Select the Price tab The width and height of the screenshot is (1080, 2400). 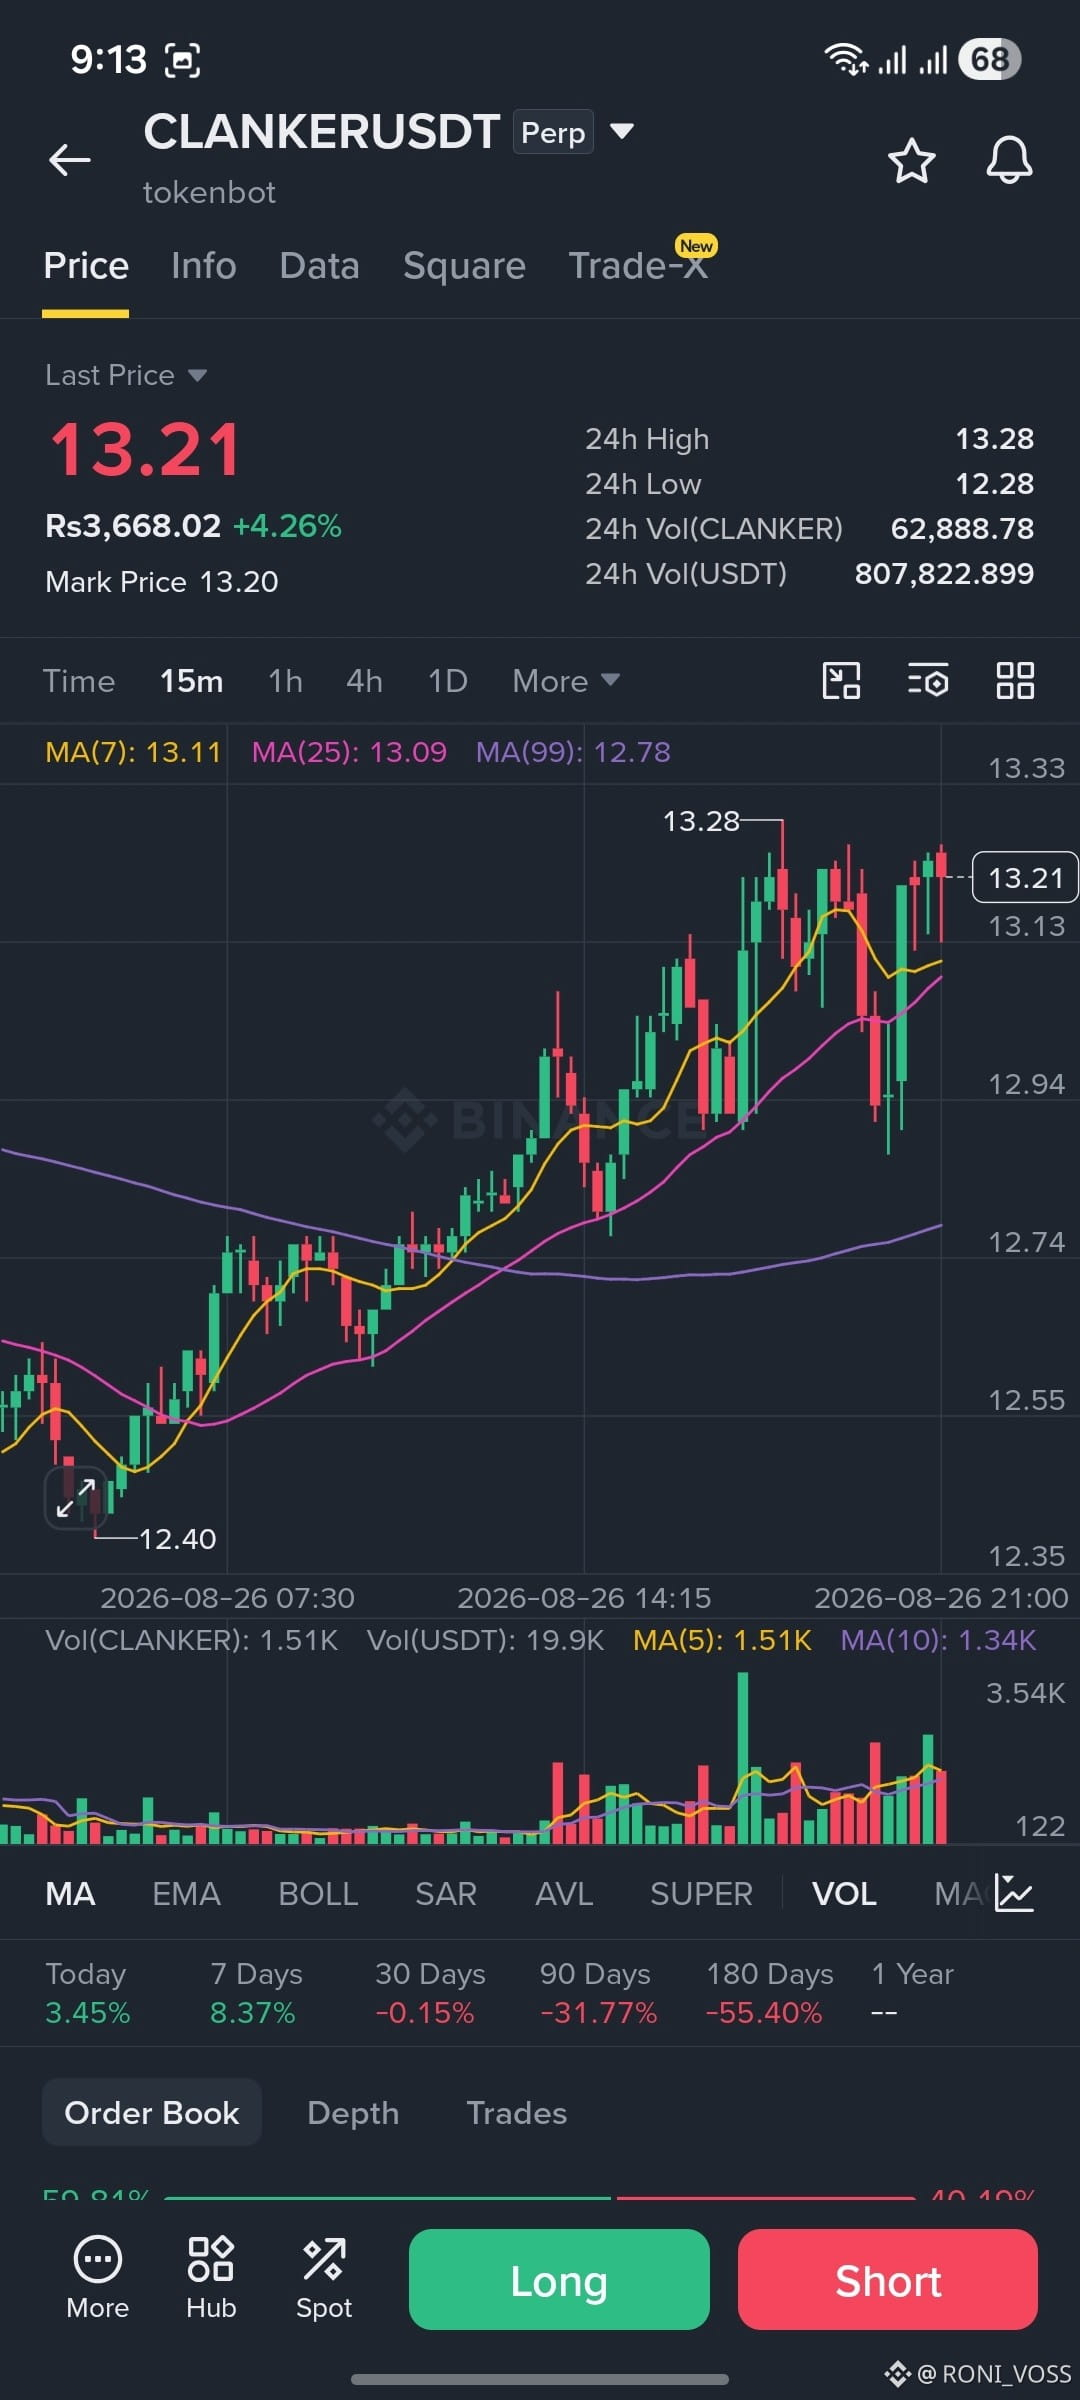coord(86,266)
